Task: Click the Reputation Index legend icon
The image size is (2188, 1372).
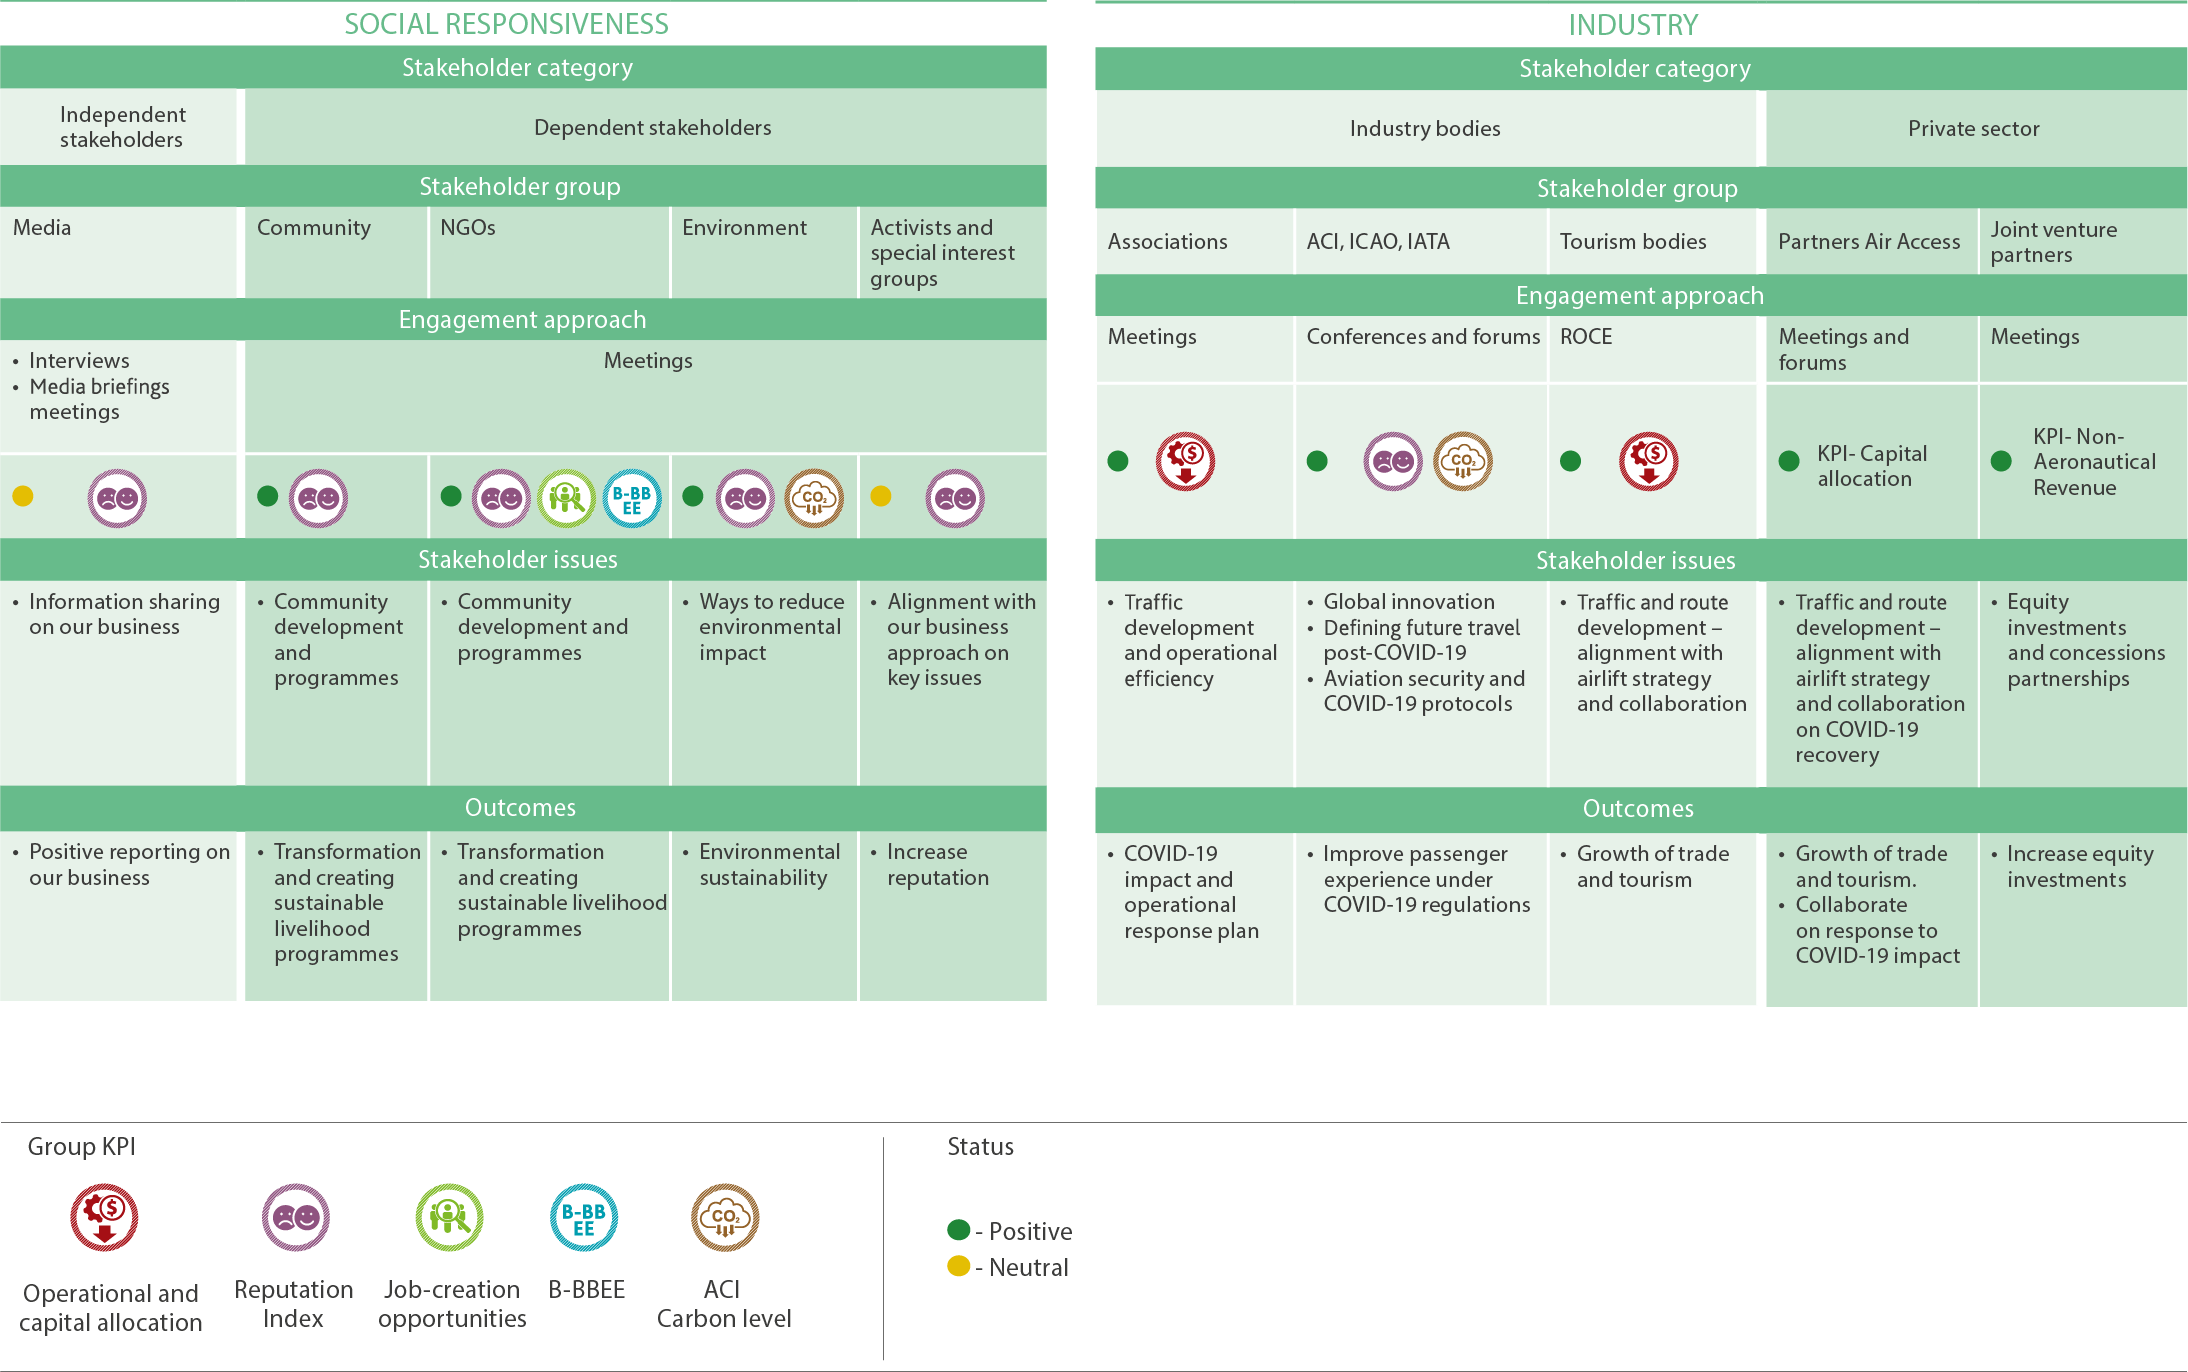Action: [295, 1217]
